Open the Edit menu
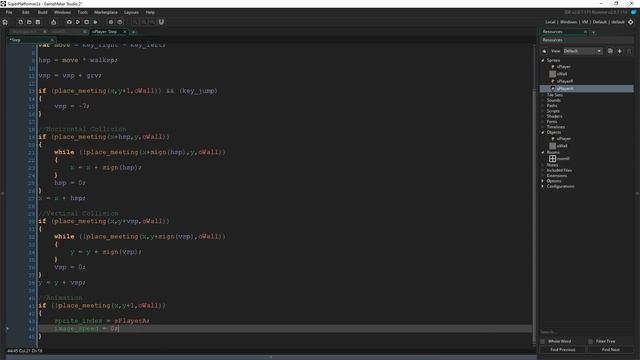The height and width of the screenshot is (360, 640). click(26, 12)
